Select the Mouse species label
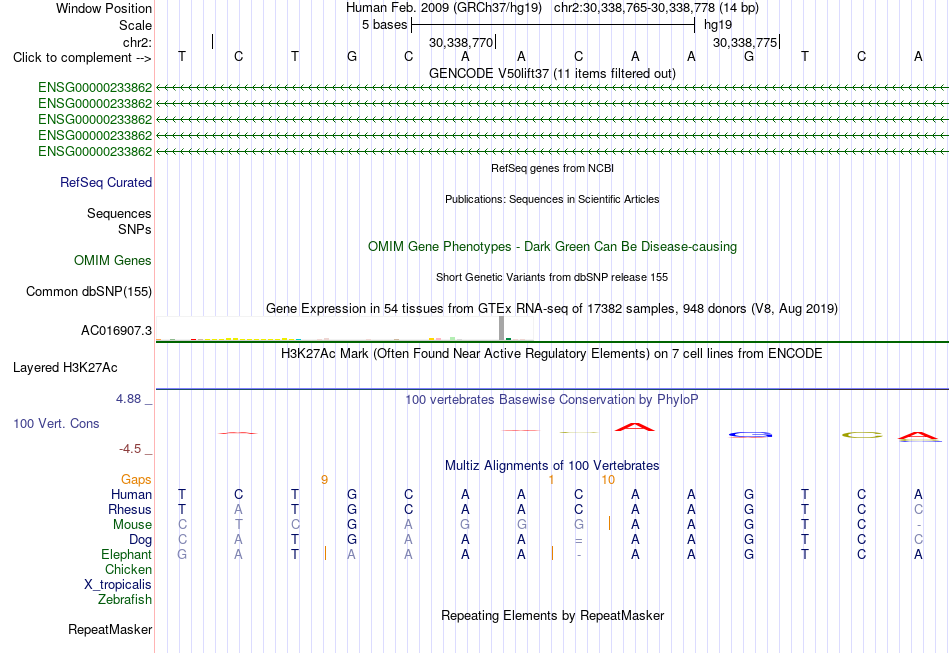The image size is (950, 653). (132, 525)
